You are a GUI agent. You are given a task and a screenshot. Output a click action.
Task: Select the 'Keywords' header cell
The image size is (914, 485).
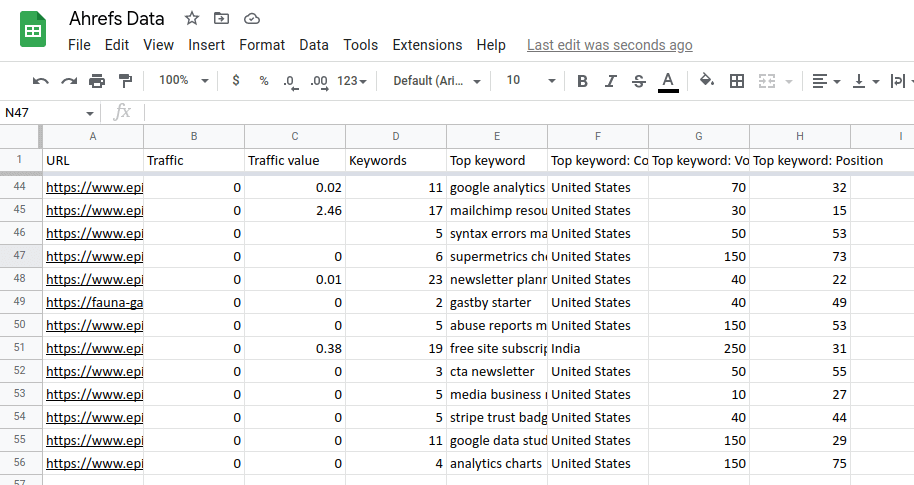tap(396, 160)
